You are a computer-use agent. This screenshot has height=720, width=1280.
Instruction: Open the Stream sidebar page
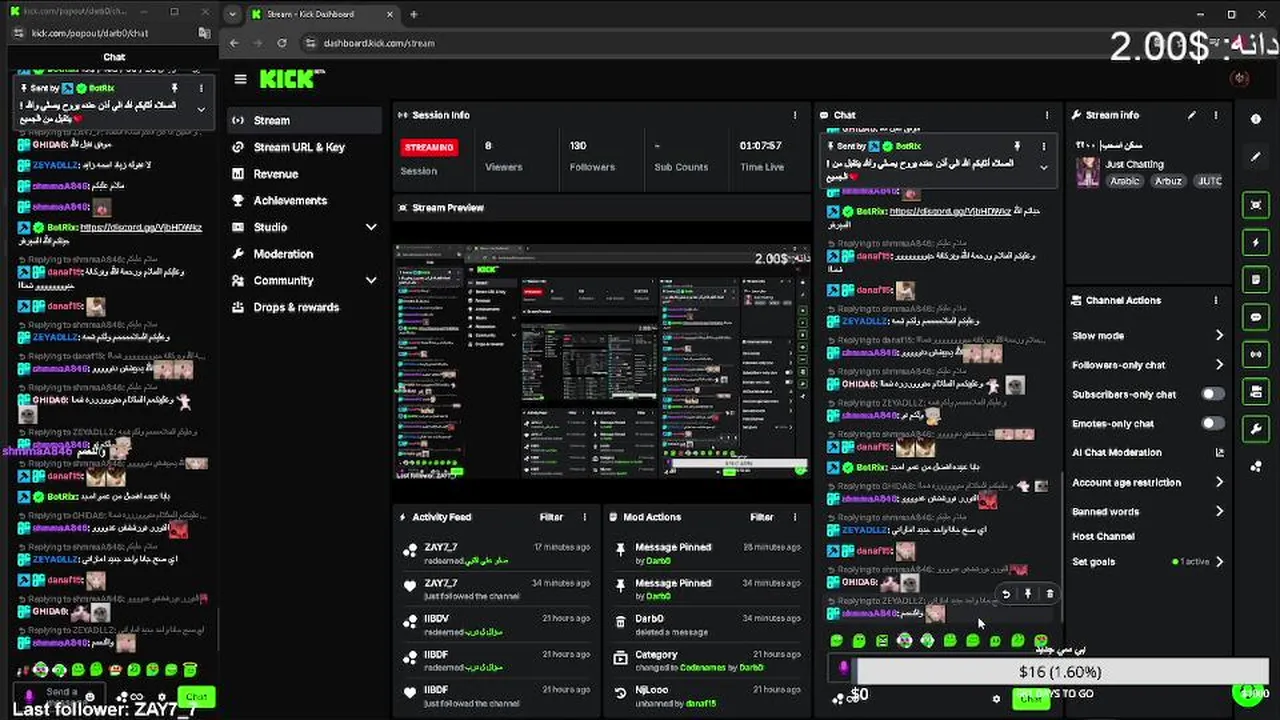[305, 120]
